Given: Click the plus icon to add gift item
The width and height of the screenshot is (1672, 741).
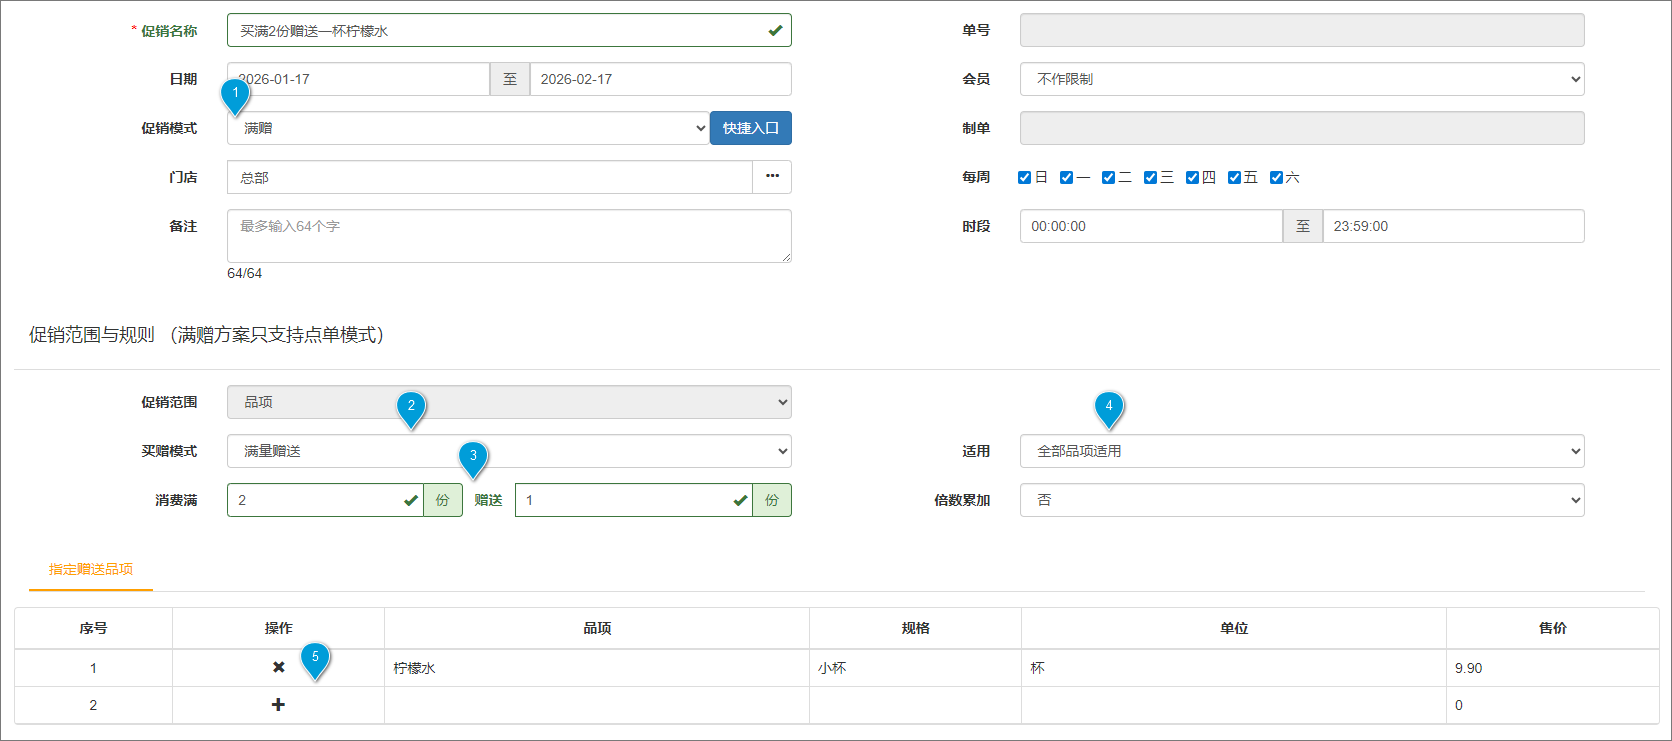Looking at the screenshot, I should (x=278, y=705).
